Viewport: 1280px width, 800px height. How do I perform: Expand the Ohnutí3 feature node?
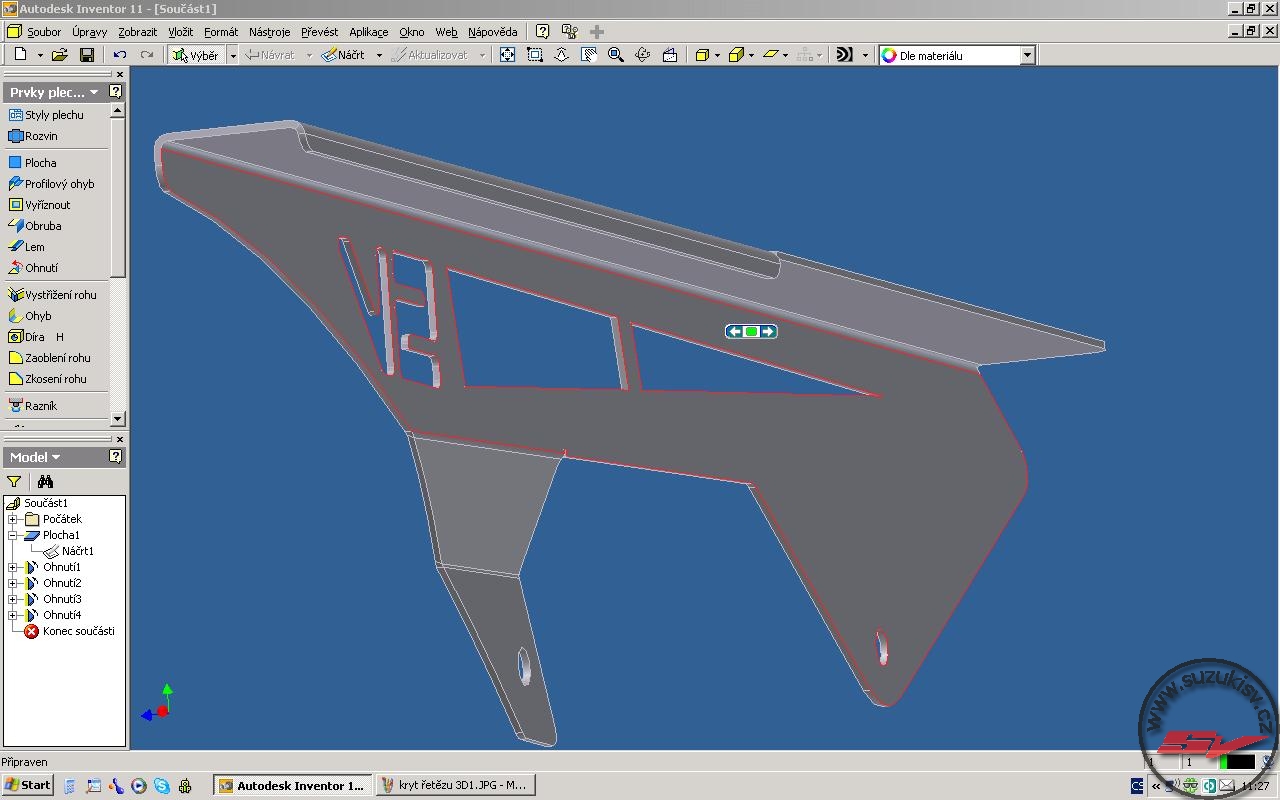click(x=12, y=599)
